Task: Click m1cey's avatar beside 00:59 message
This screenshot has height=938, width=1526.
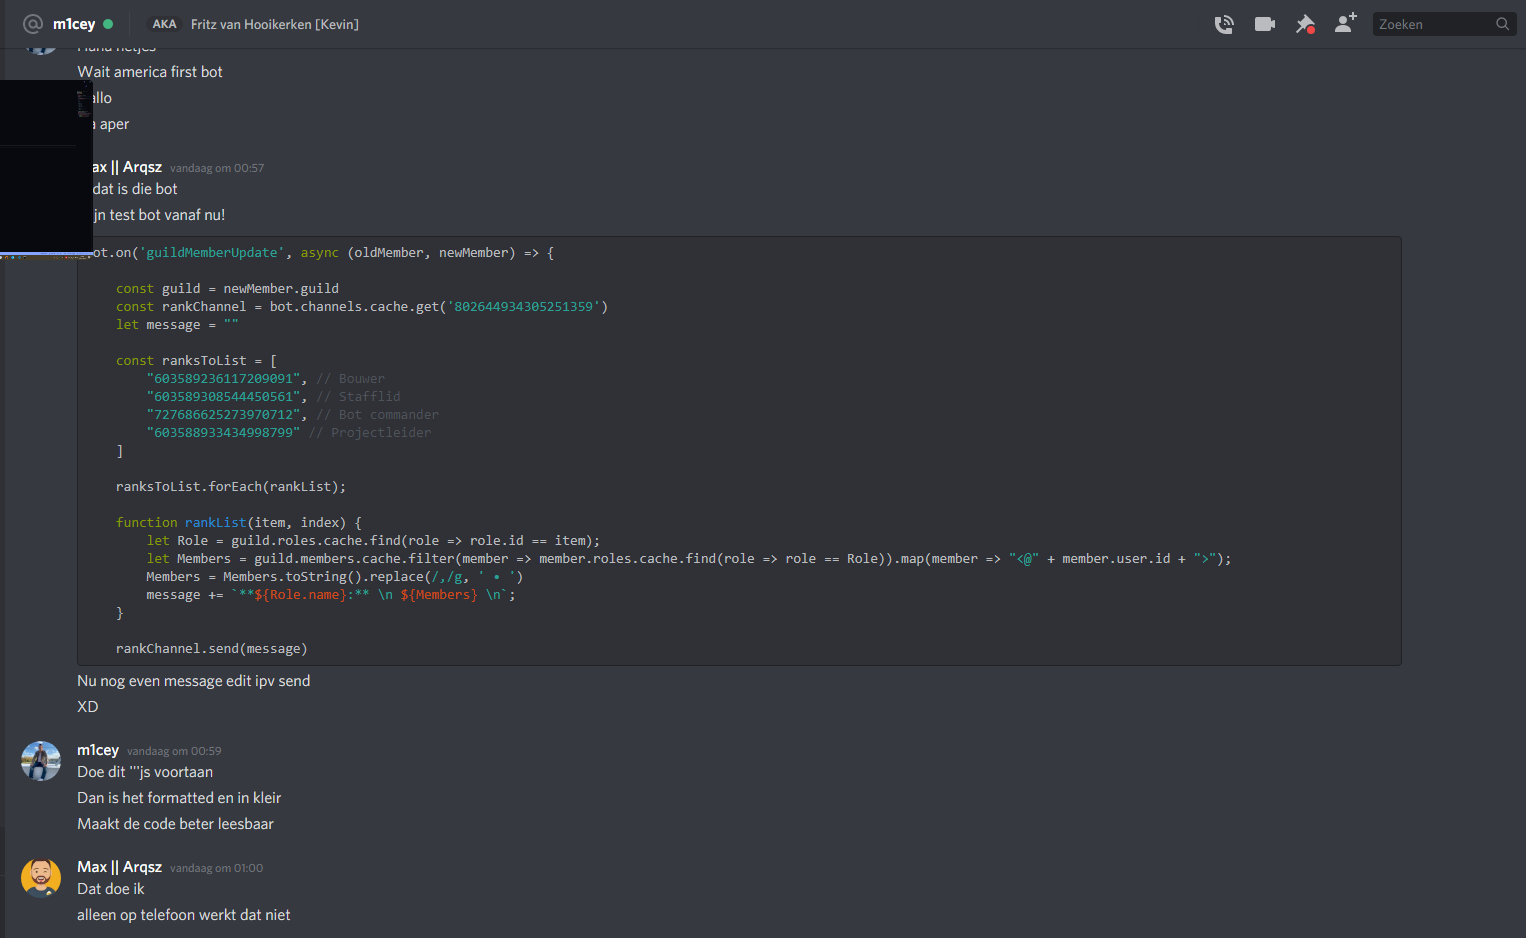Action: [41, 761]
